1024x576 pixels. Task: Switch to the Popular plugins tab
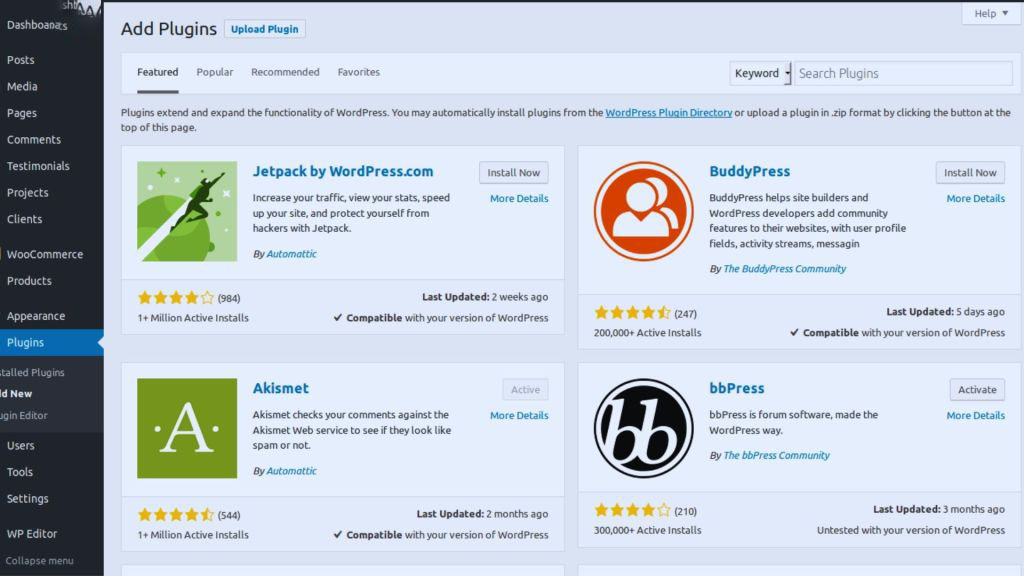pyautogui.click(x=214, y=71)
